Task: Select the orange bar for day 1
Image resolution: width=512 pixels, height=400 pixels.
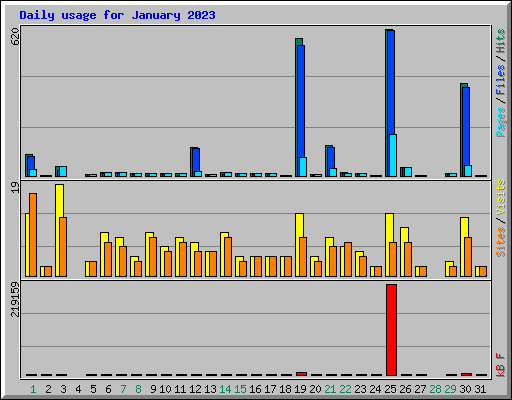Action: point(33,235)
